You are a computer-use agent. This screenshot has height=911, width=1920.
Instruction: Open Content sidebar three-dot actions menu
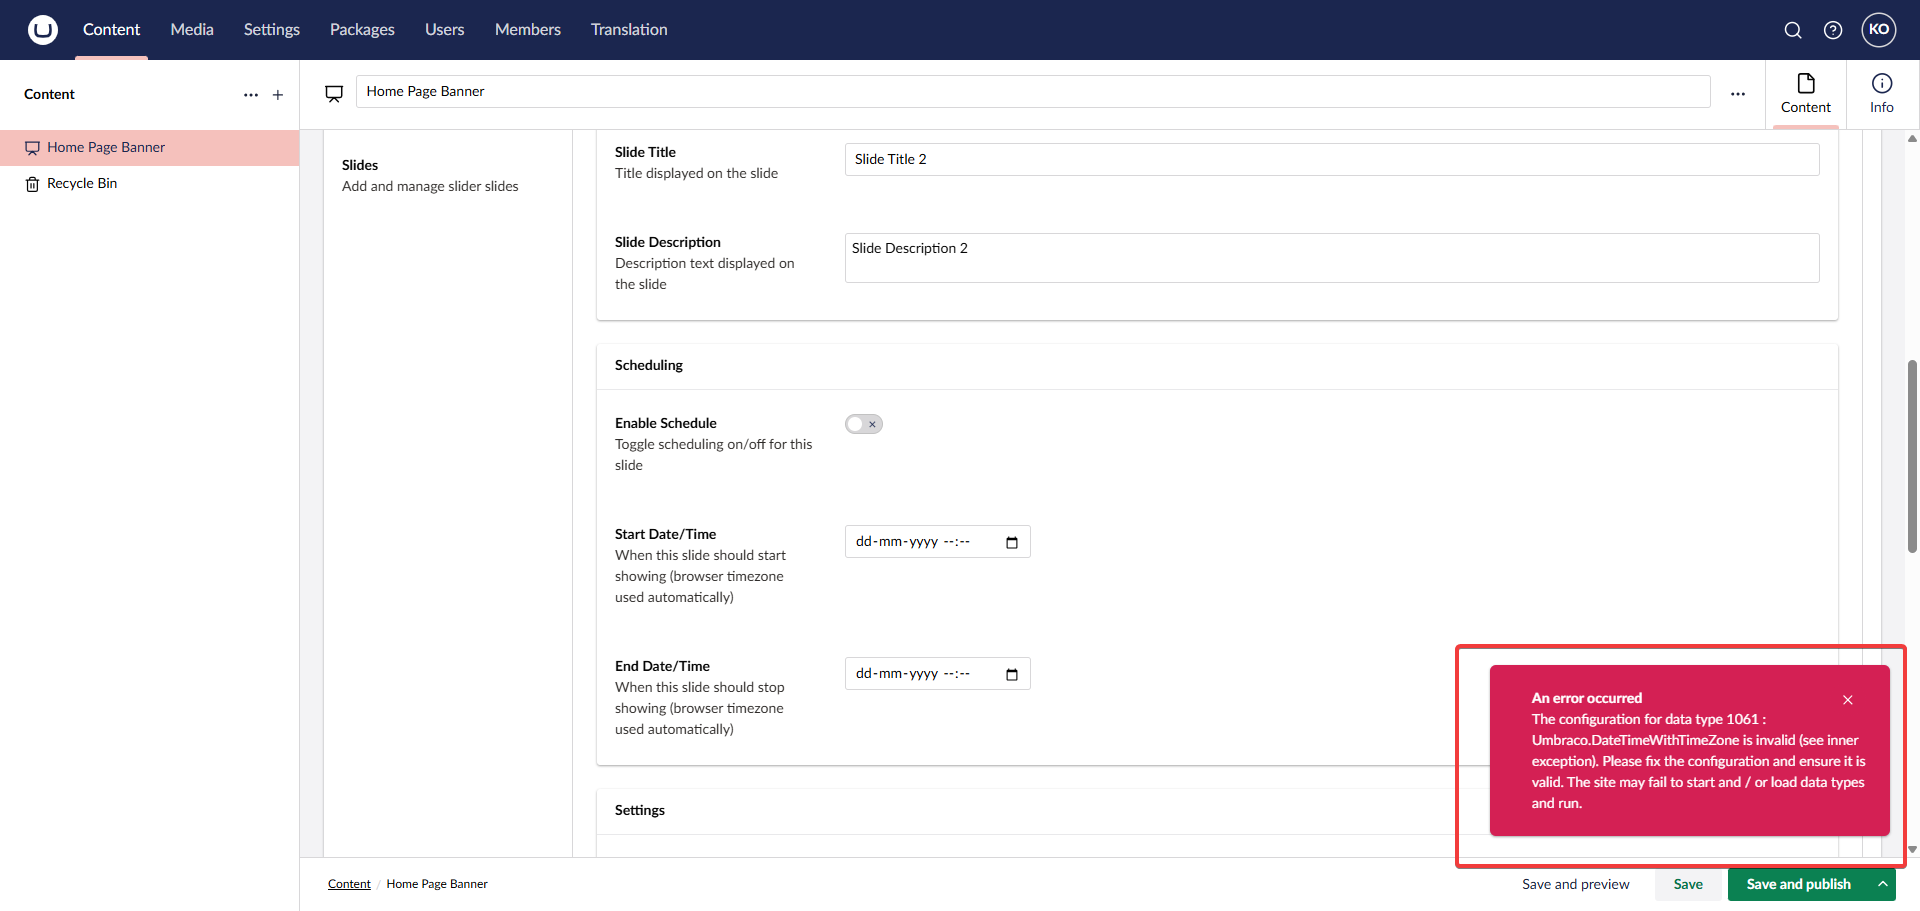[250, 95]
